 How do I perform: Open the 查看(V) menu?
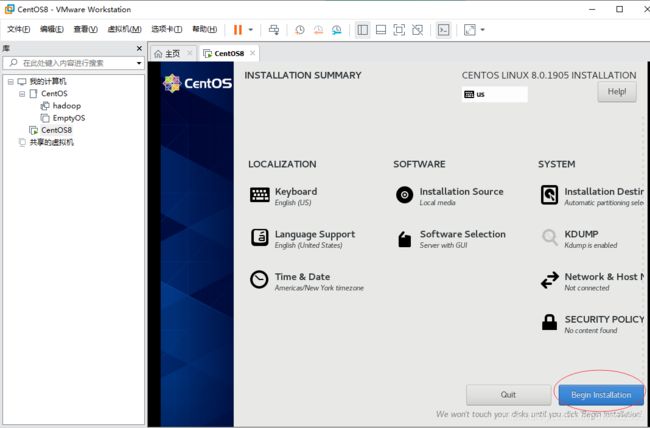click(x=85, y=29)
